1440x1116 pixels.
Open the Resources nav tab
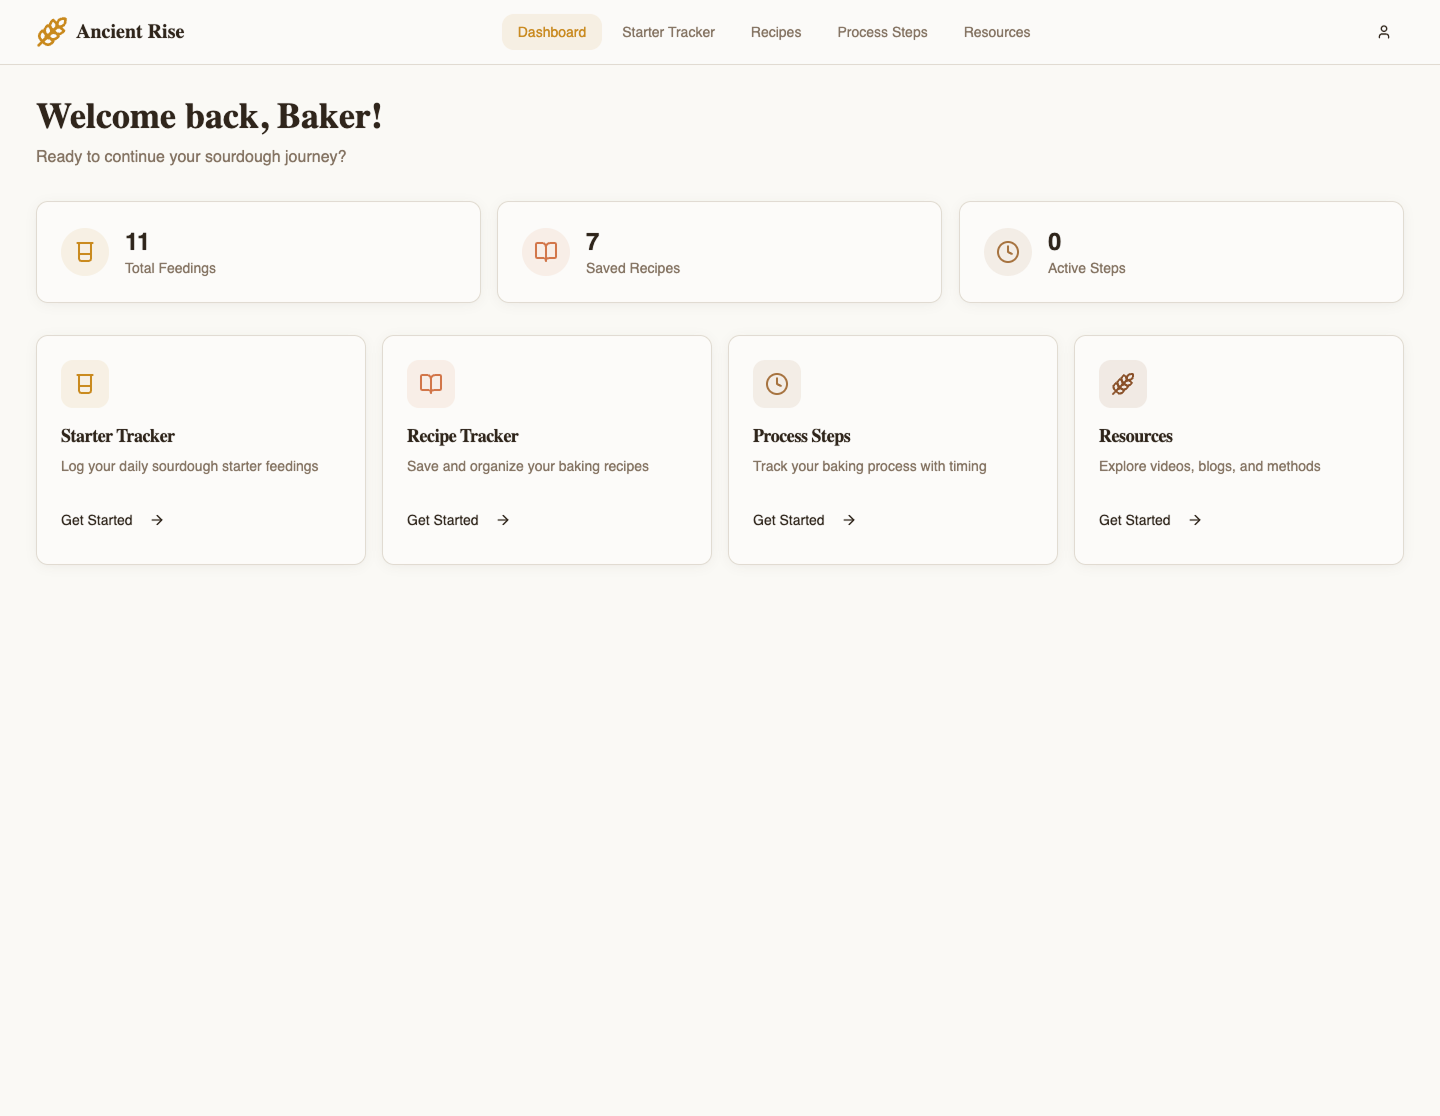click(x=997, y=32)
